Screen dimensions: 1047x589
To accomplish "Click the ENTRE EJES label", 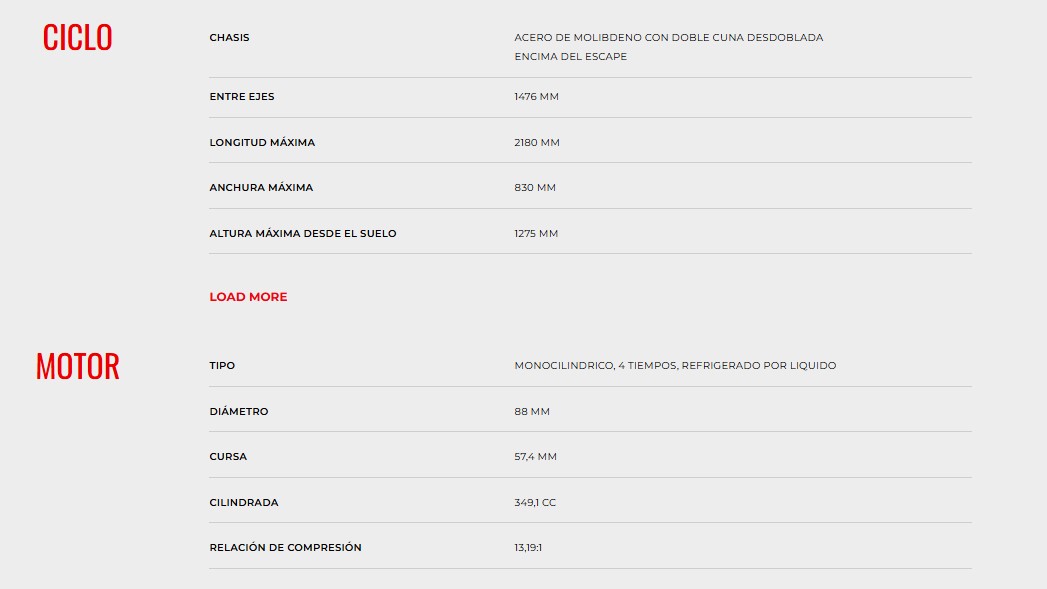I will click(x=241, y=97).
